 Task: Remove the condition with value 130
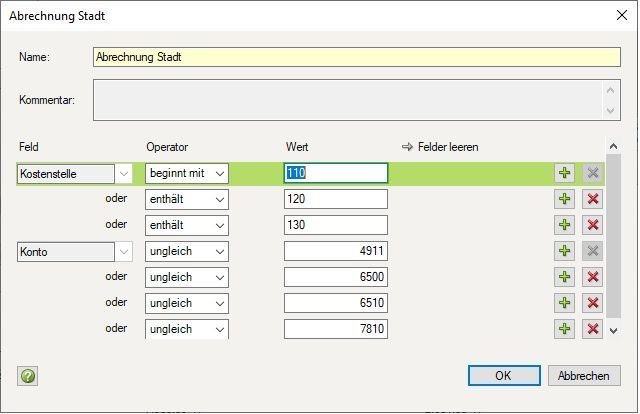click(x=593, y=225)
